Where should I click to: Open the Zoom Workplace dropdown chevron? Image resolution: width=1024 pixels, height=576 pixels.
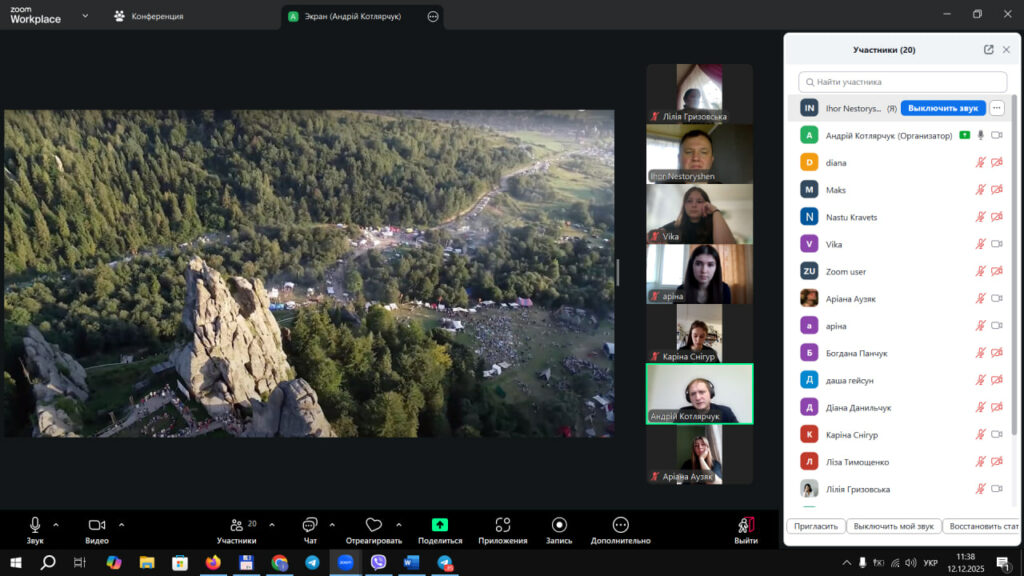(x=85, y=16)
